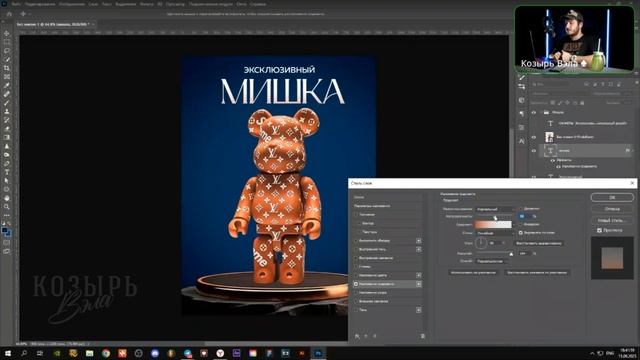Click the gradient angle dial
640x360 pixels.
pyautogui.click(x=481, y=243)
